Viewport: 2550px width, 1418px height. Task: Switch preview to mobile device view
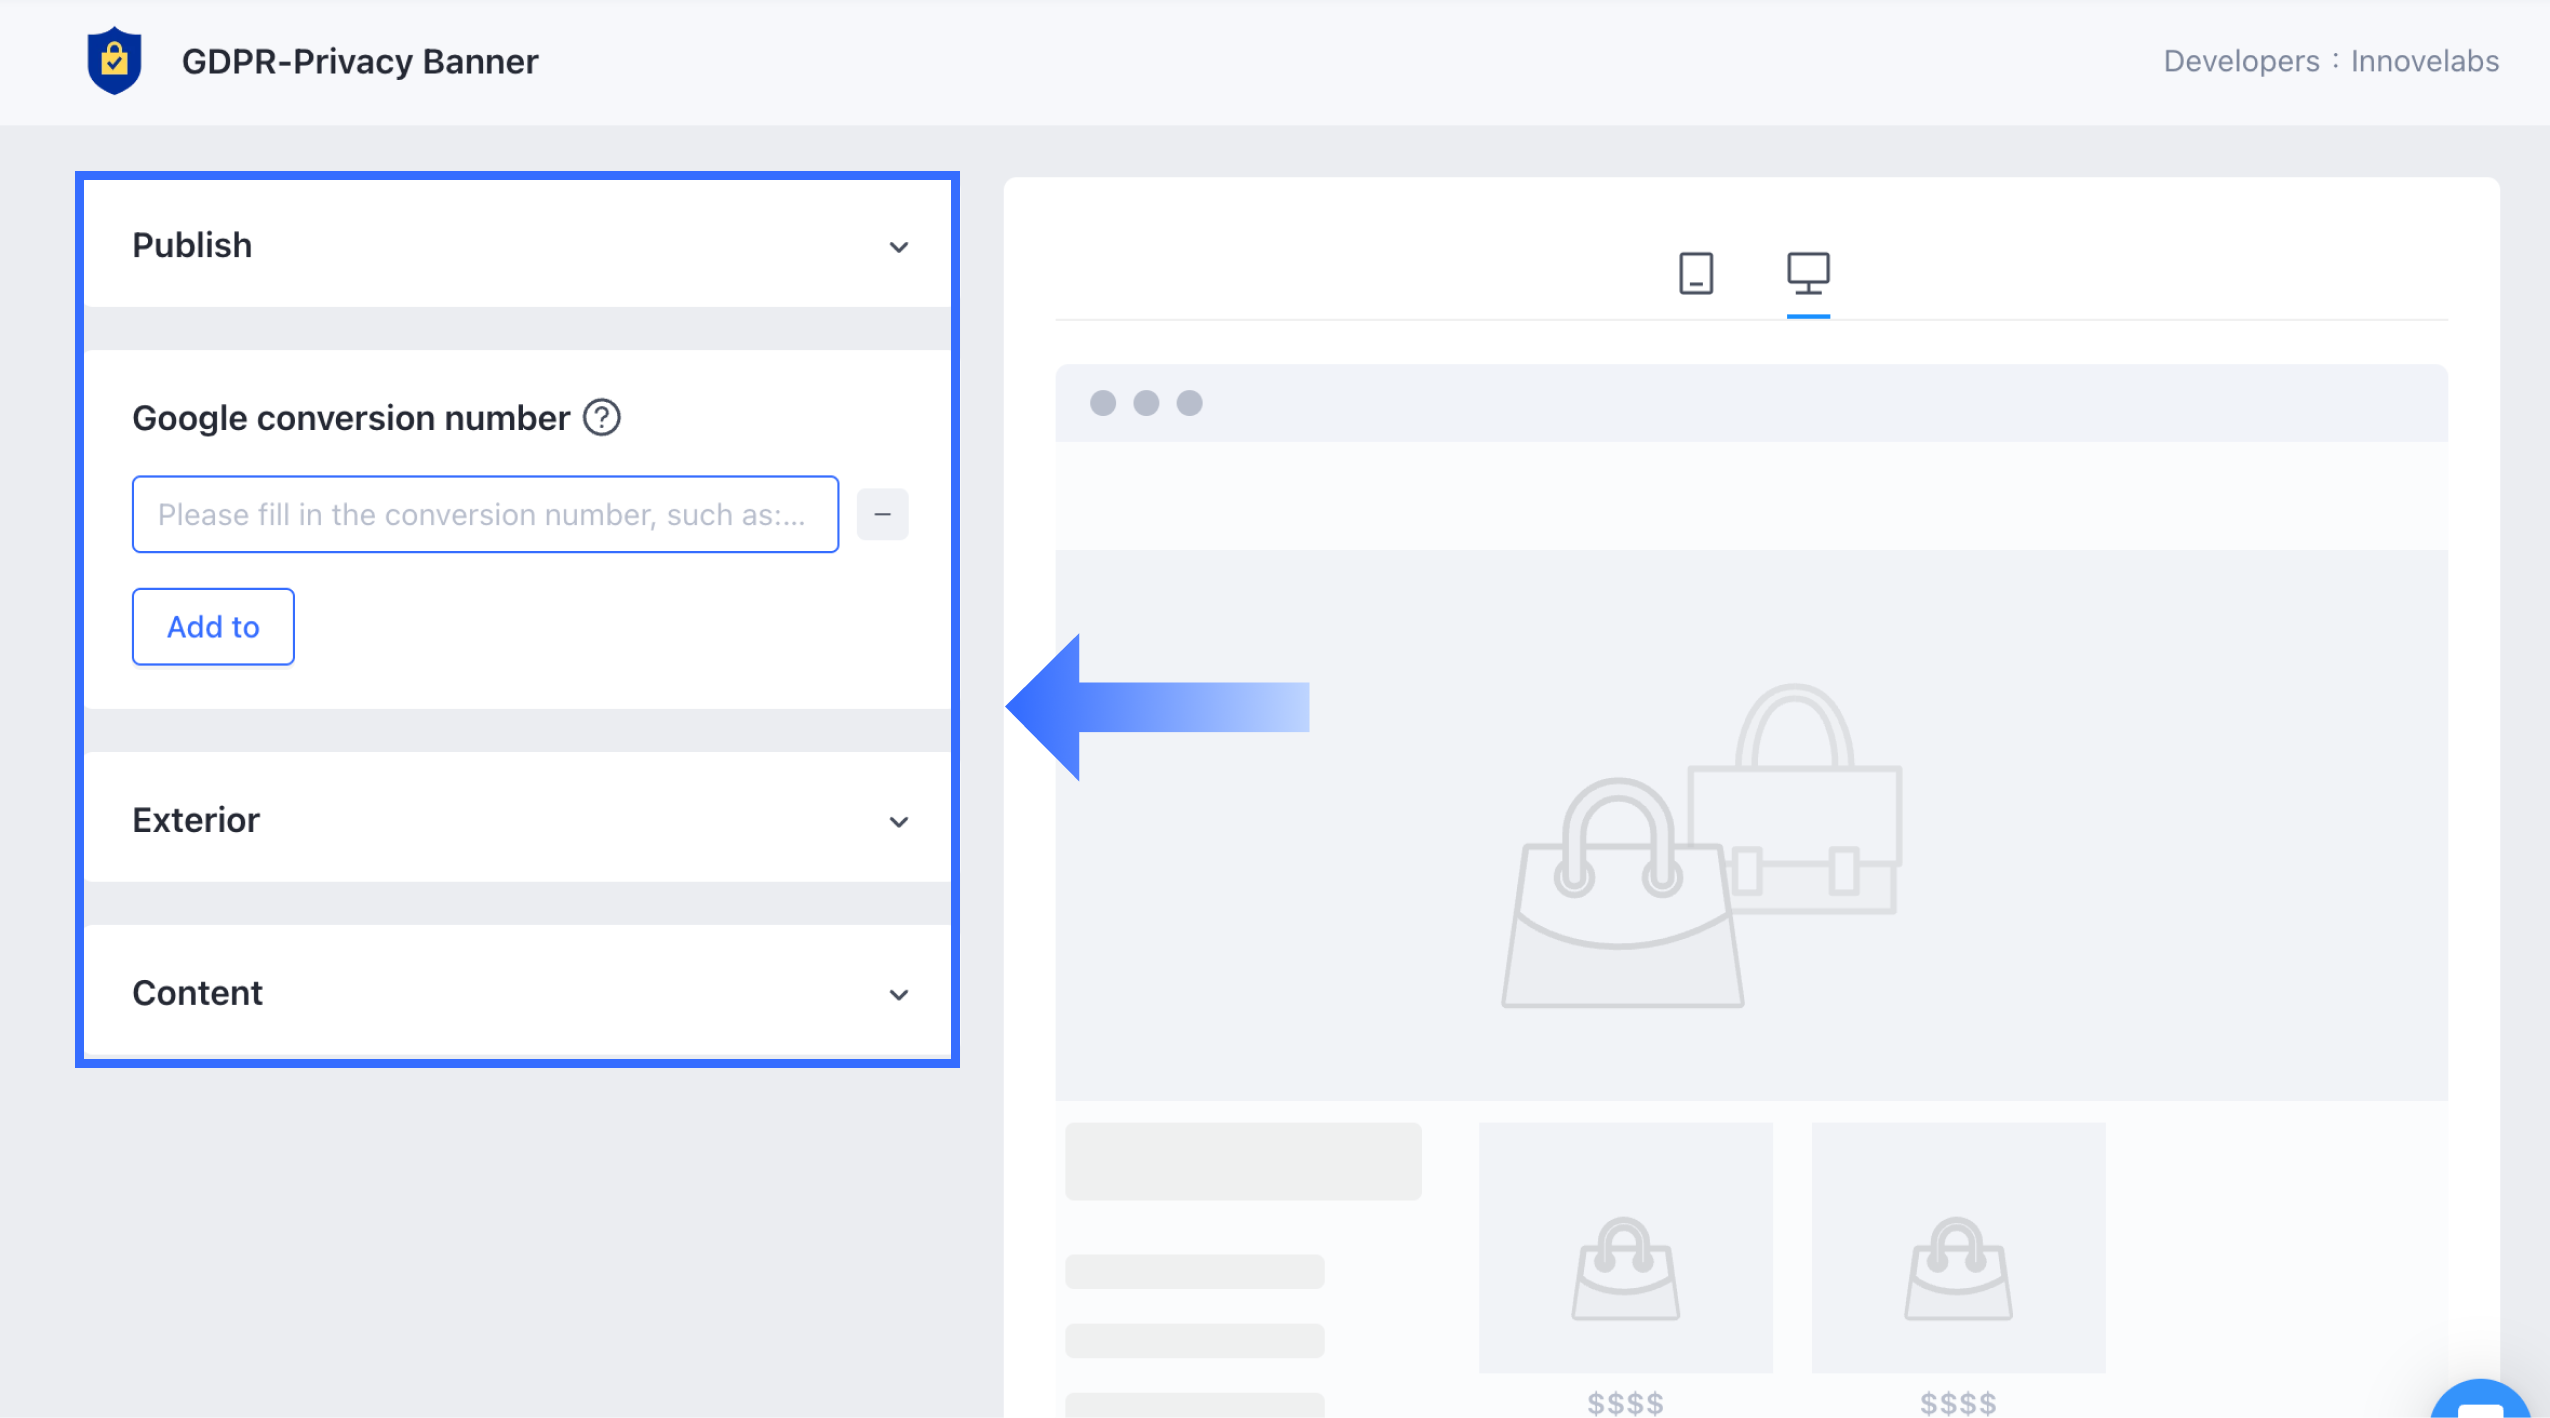click(x=1695, y=273)
